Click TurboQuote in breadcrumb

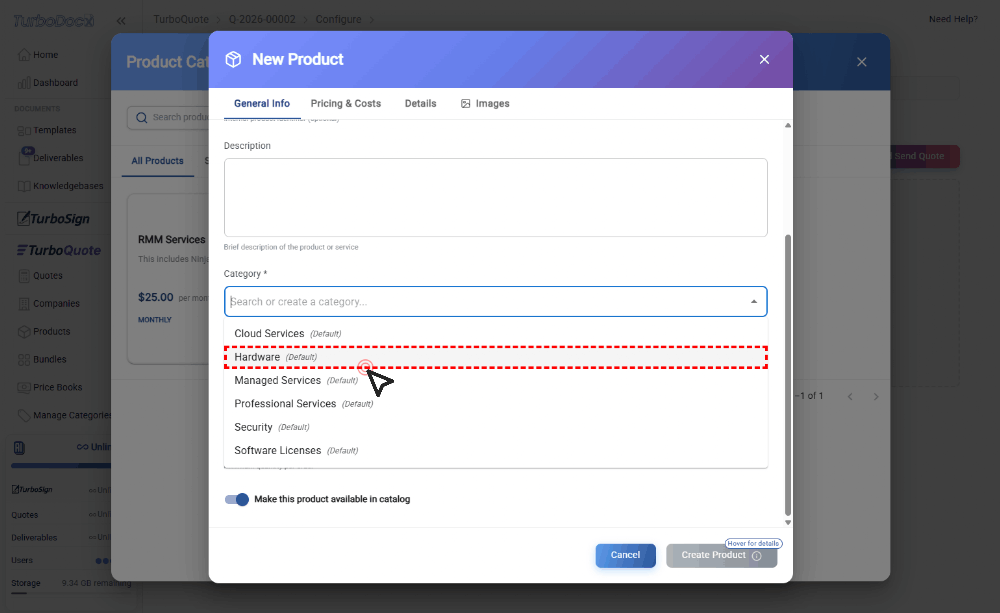[181, 19]
